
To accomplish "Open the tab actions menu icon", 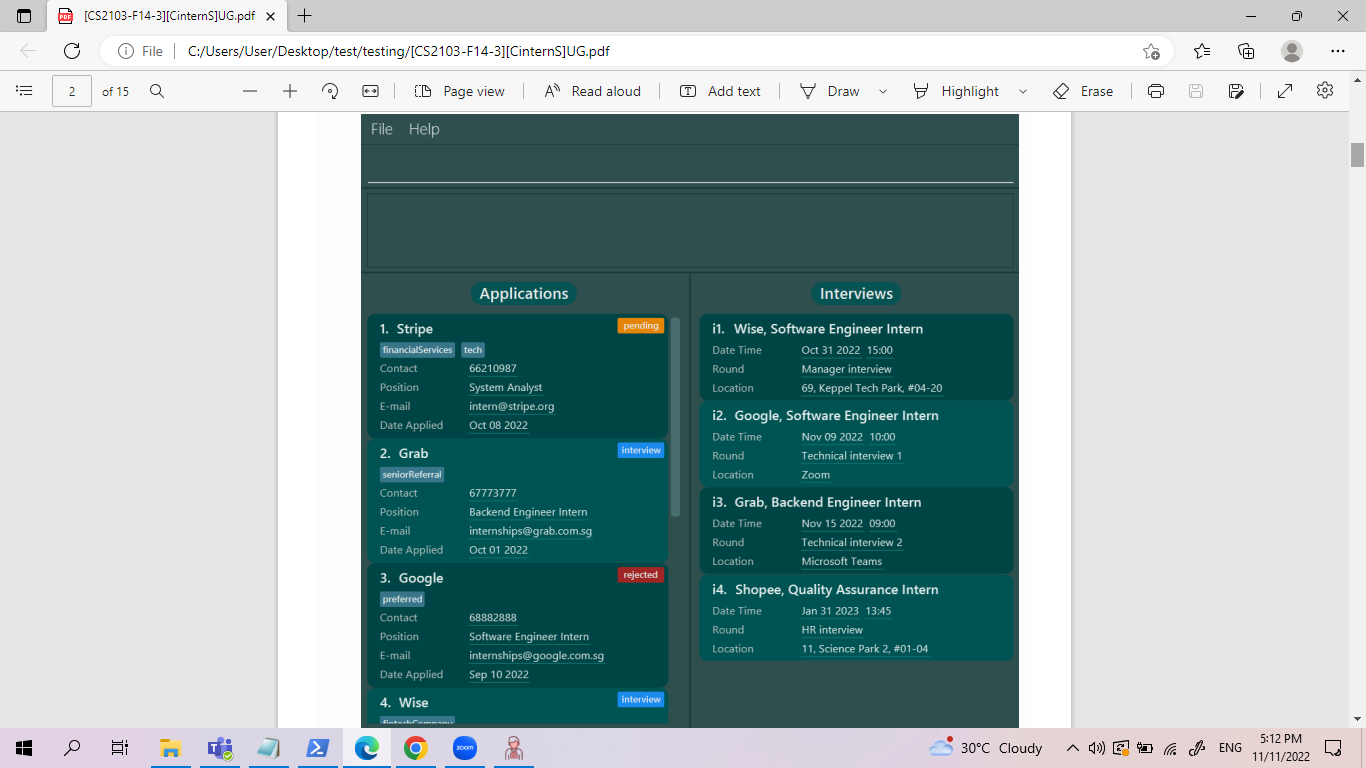I will tap(24, 16).
